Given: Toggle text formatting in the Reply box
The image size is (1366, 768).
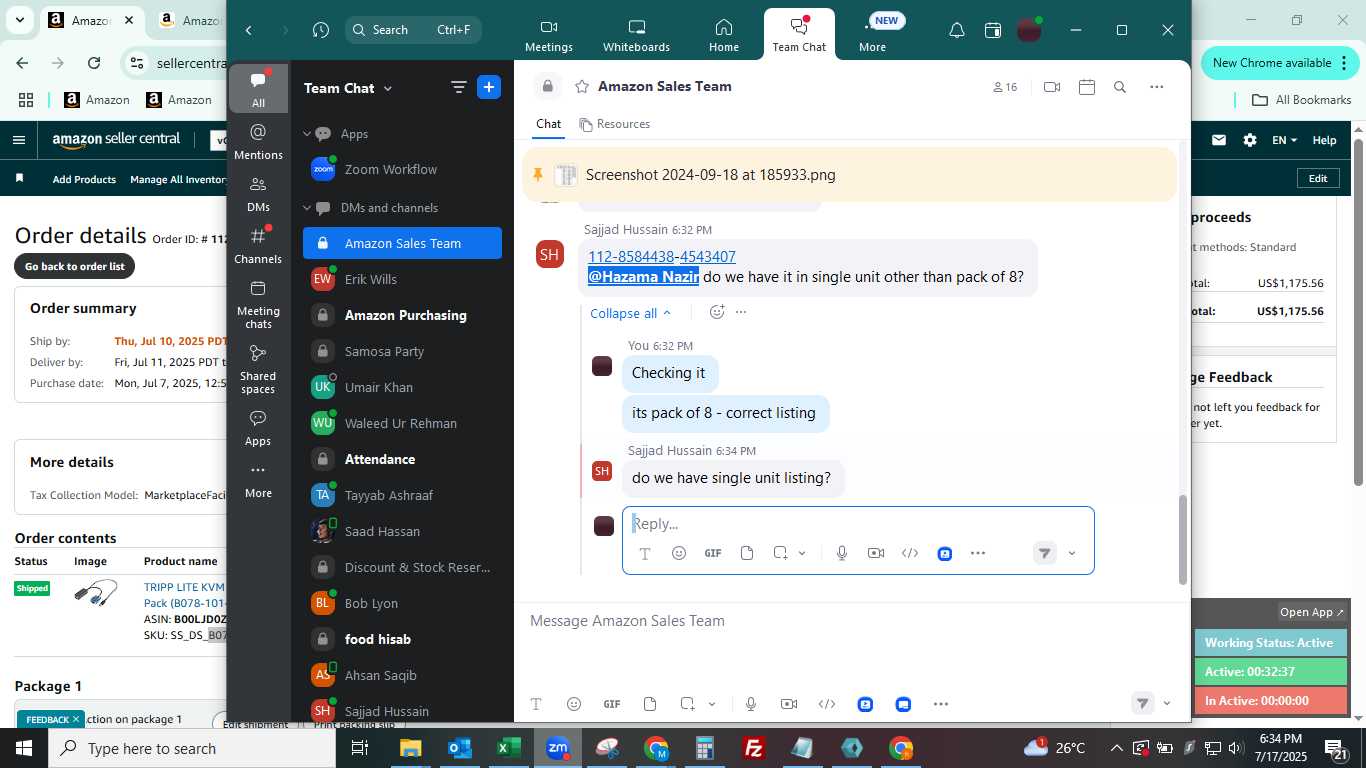Looking at the screenshot, I should tap(645, 553).
